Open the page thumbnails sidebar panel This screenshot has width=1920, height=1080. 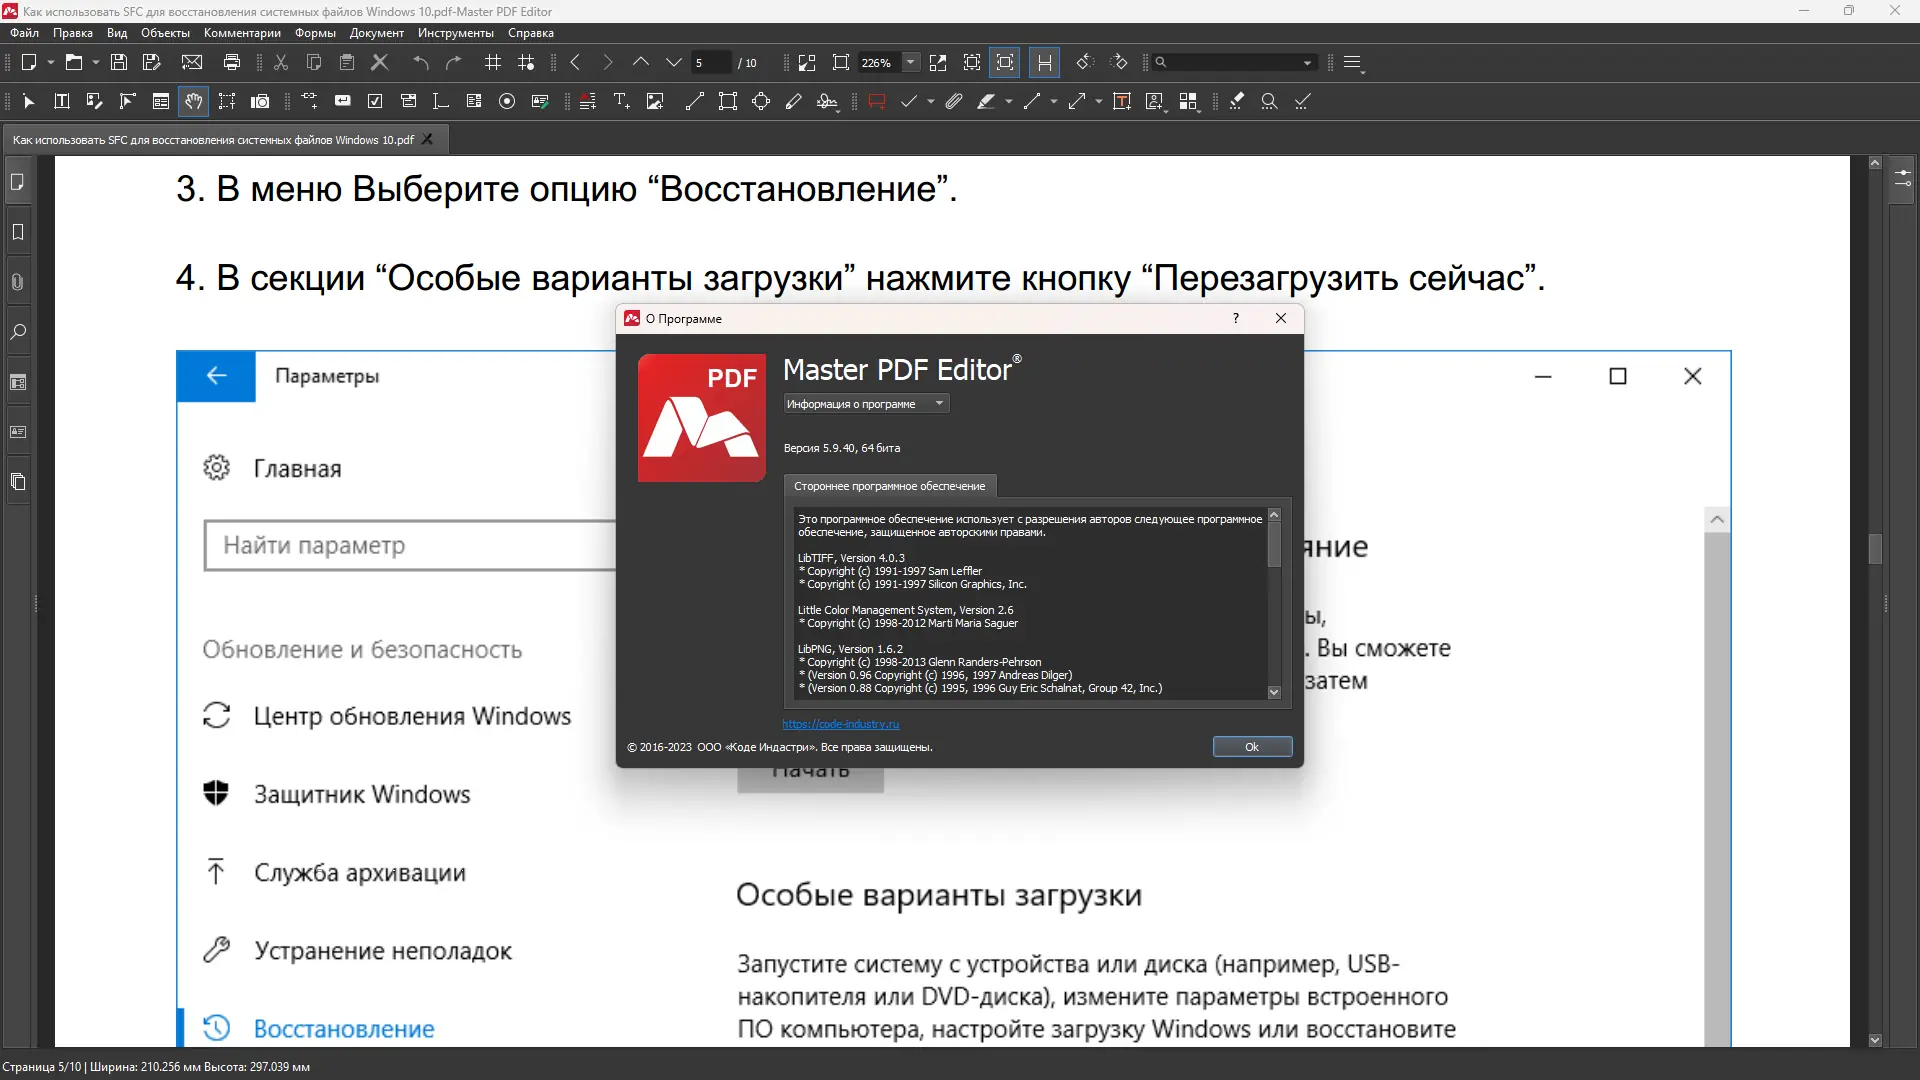tap(17, 182)
